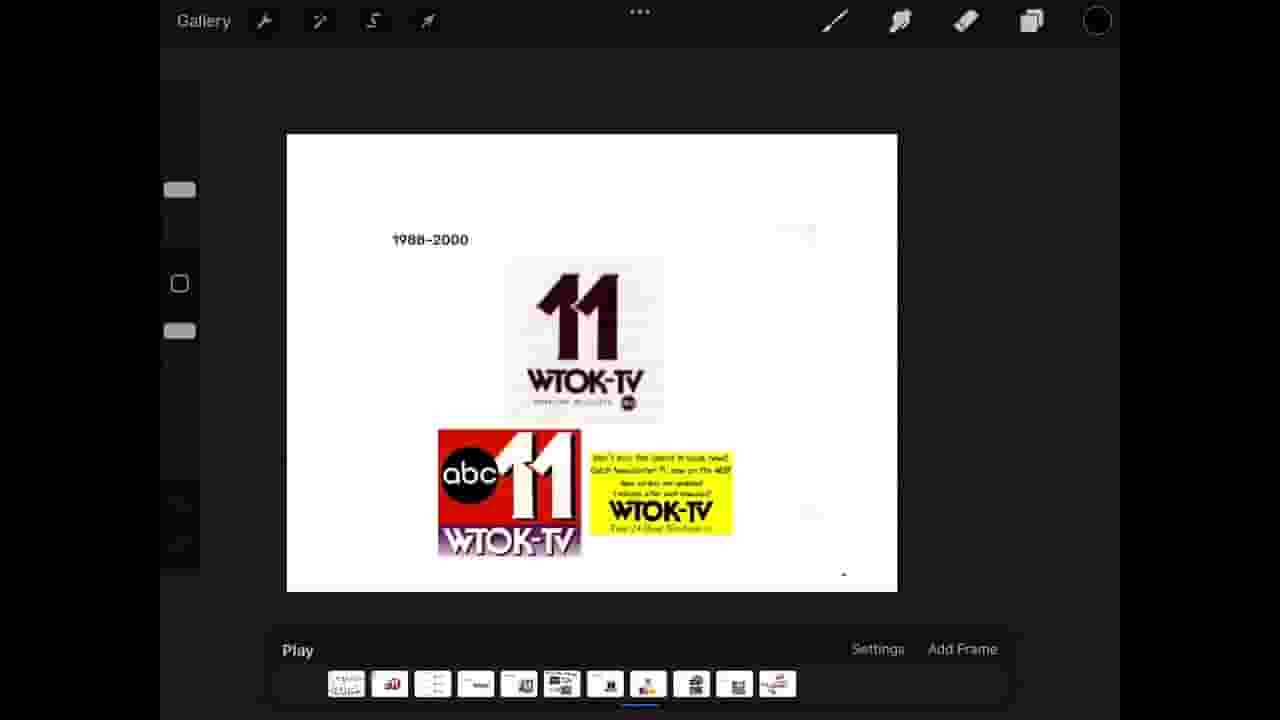Select the third frame thumbnail in the timeline
1280x720 pixels.
click(x=433, y=684)
